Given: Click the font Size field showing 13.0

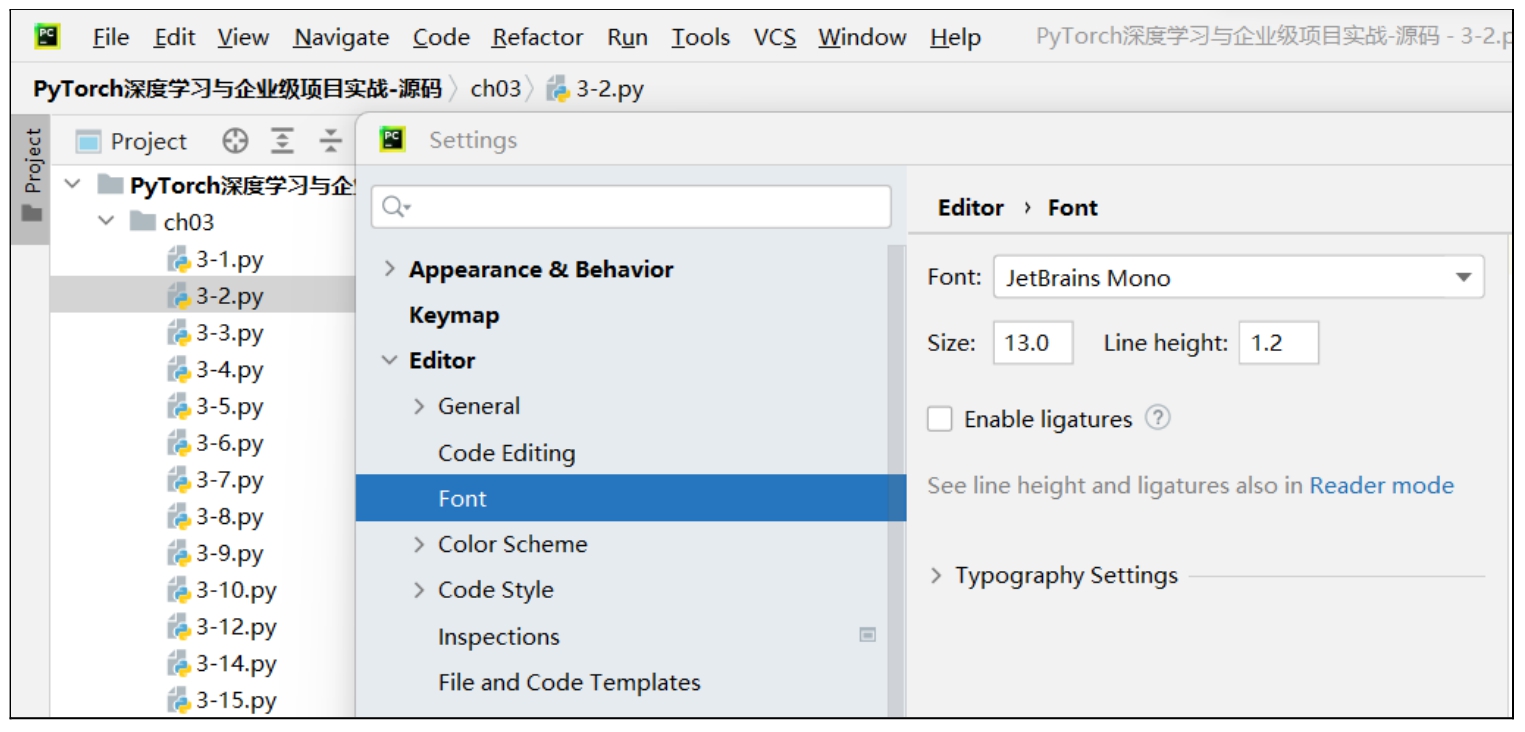Looking at the screenshot, I should [x=1033, y=343].
